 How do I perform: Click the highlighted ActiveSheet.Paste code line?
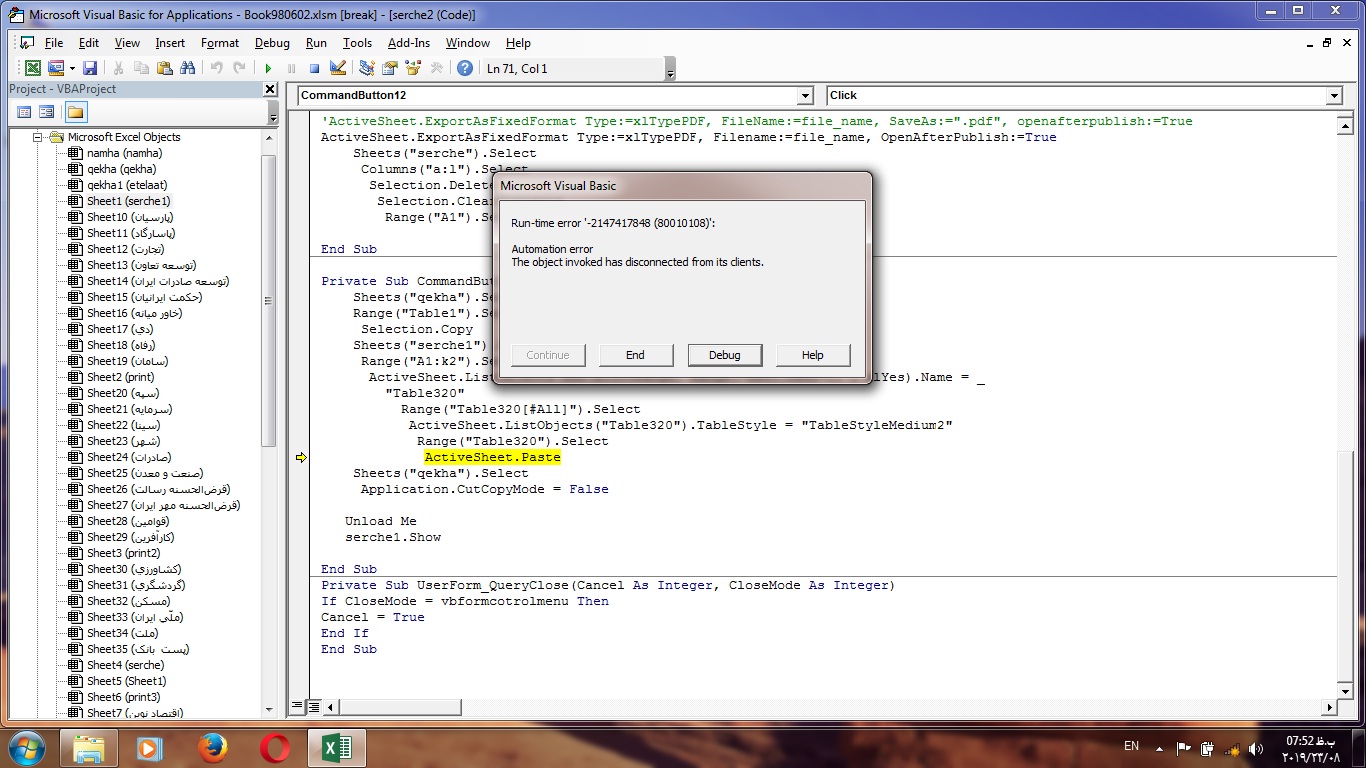pyautogui.click(x=493, y=457)
